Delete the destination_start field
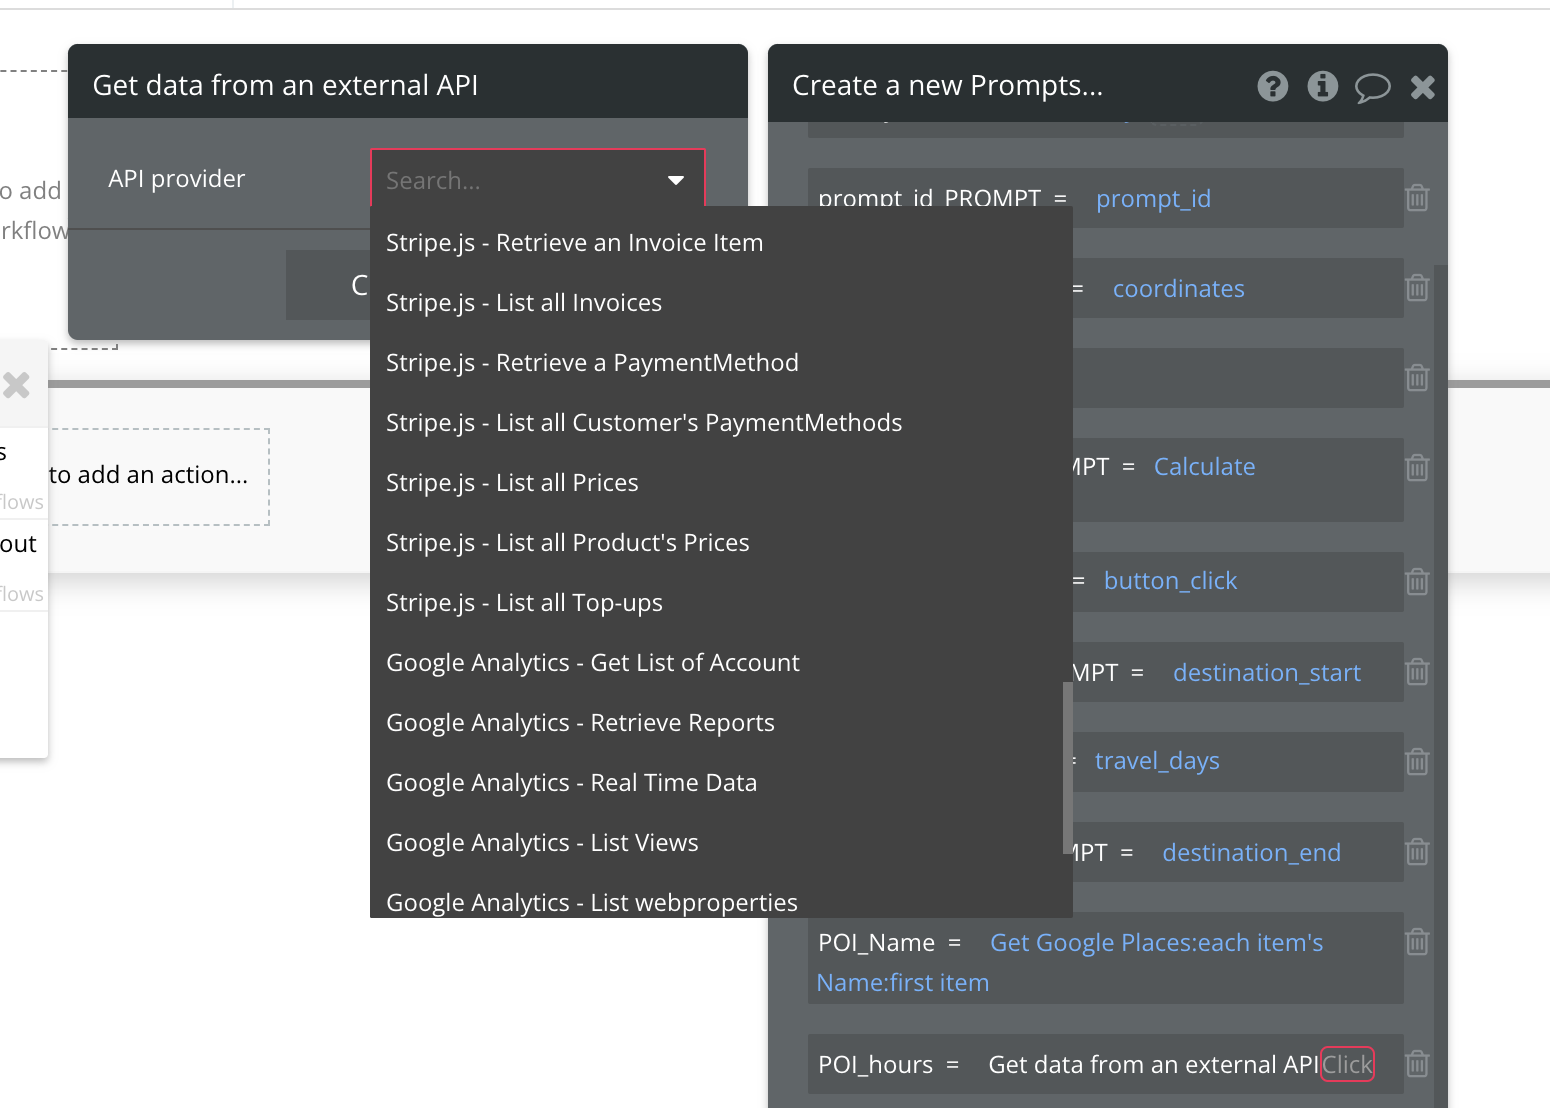Viewport: 1550px width, 1108px height. (1417, 672)
